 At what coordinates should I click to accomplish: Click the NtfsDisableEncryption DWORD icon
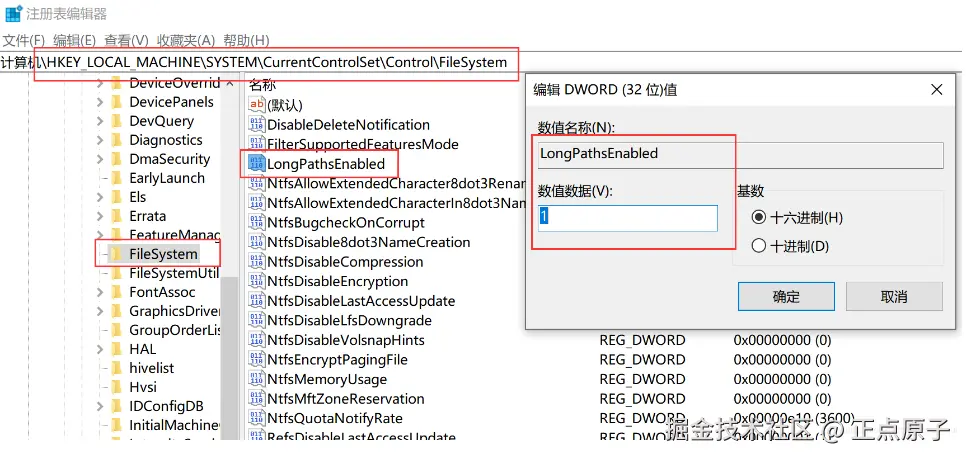click(256, 282)
